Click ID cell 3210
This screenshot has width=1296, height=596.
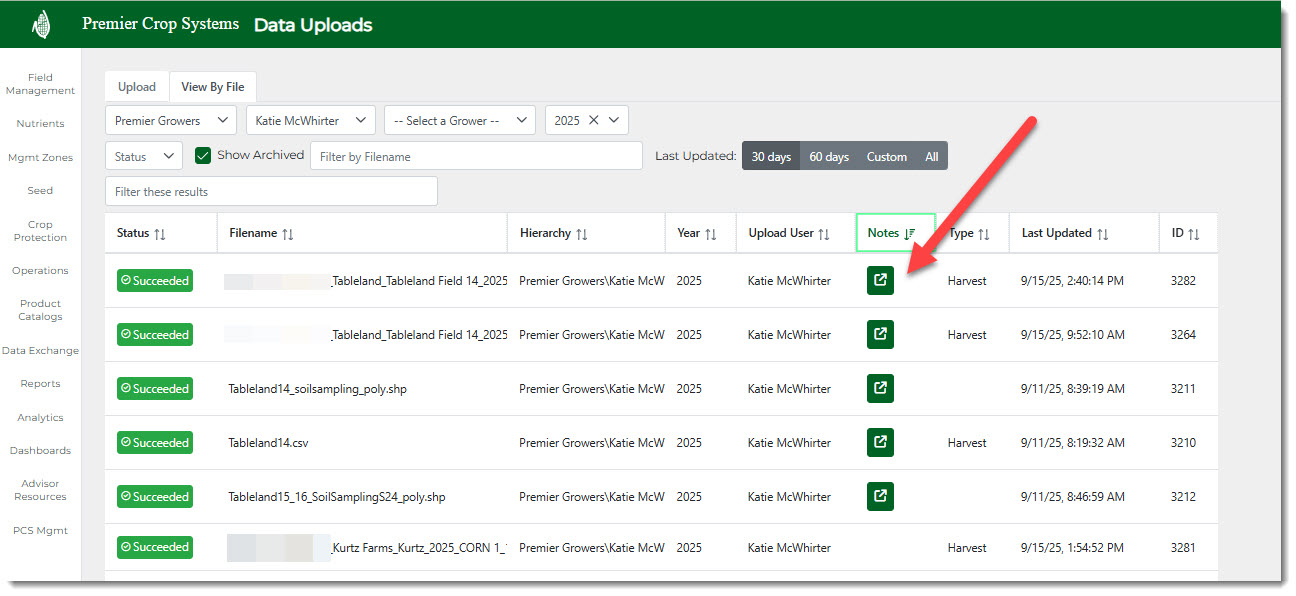(1183, 443)
